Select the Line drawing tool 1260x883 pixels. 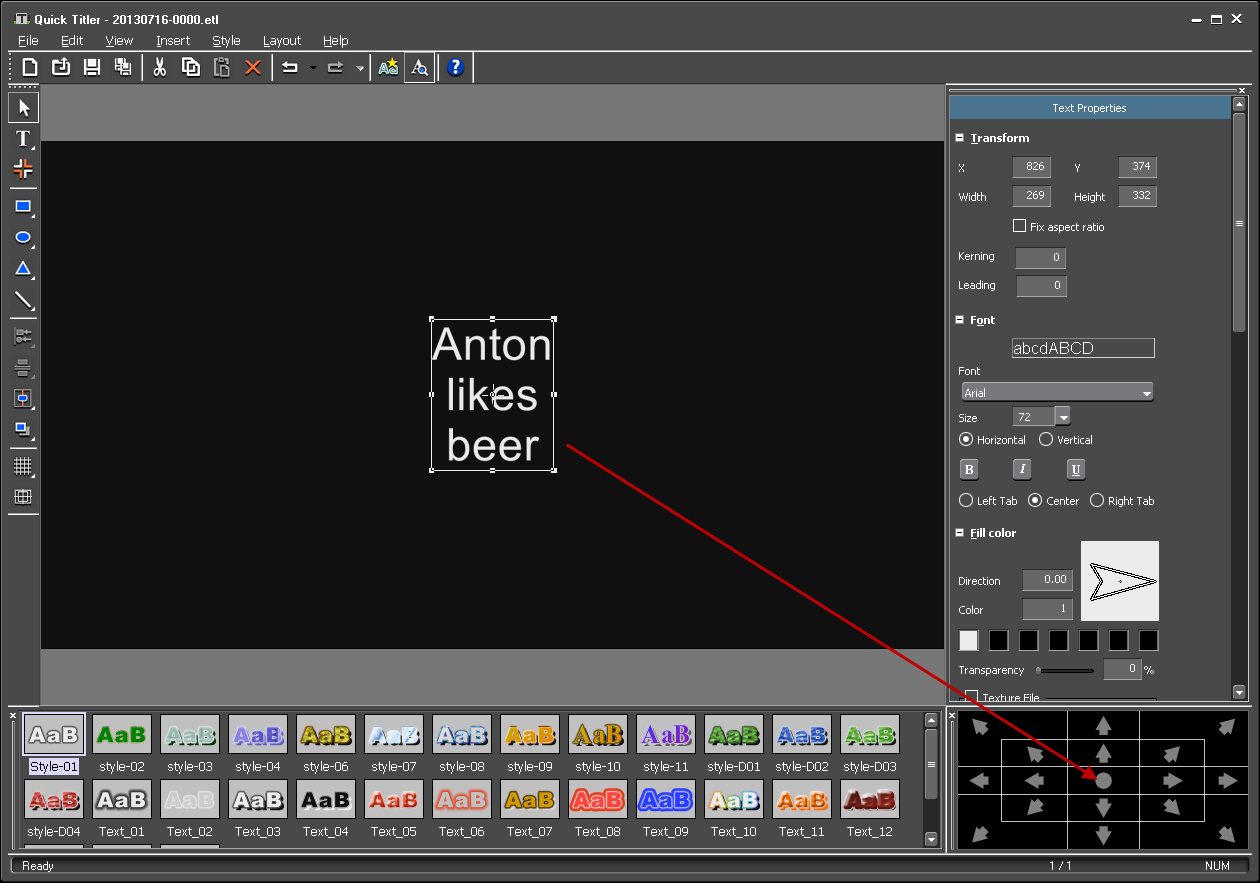(x=23, y=300)
